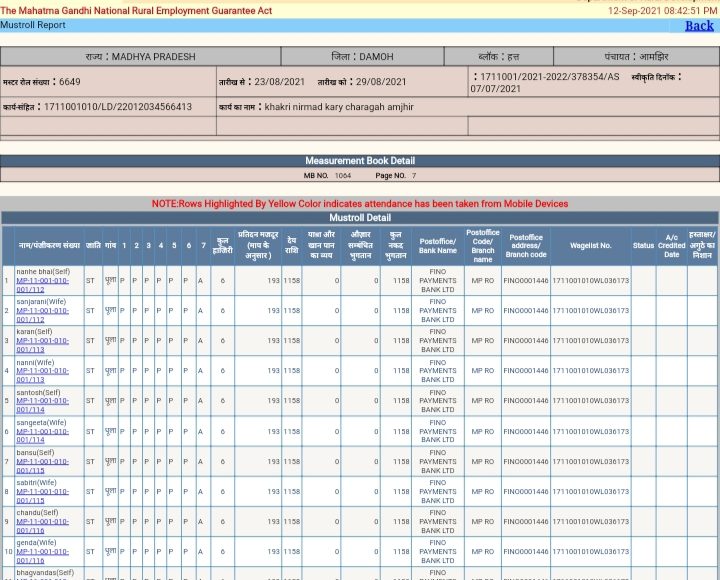
Task: Open nanni's job card number link
Action: 42,375
